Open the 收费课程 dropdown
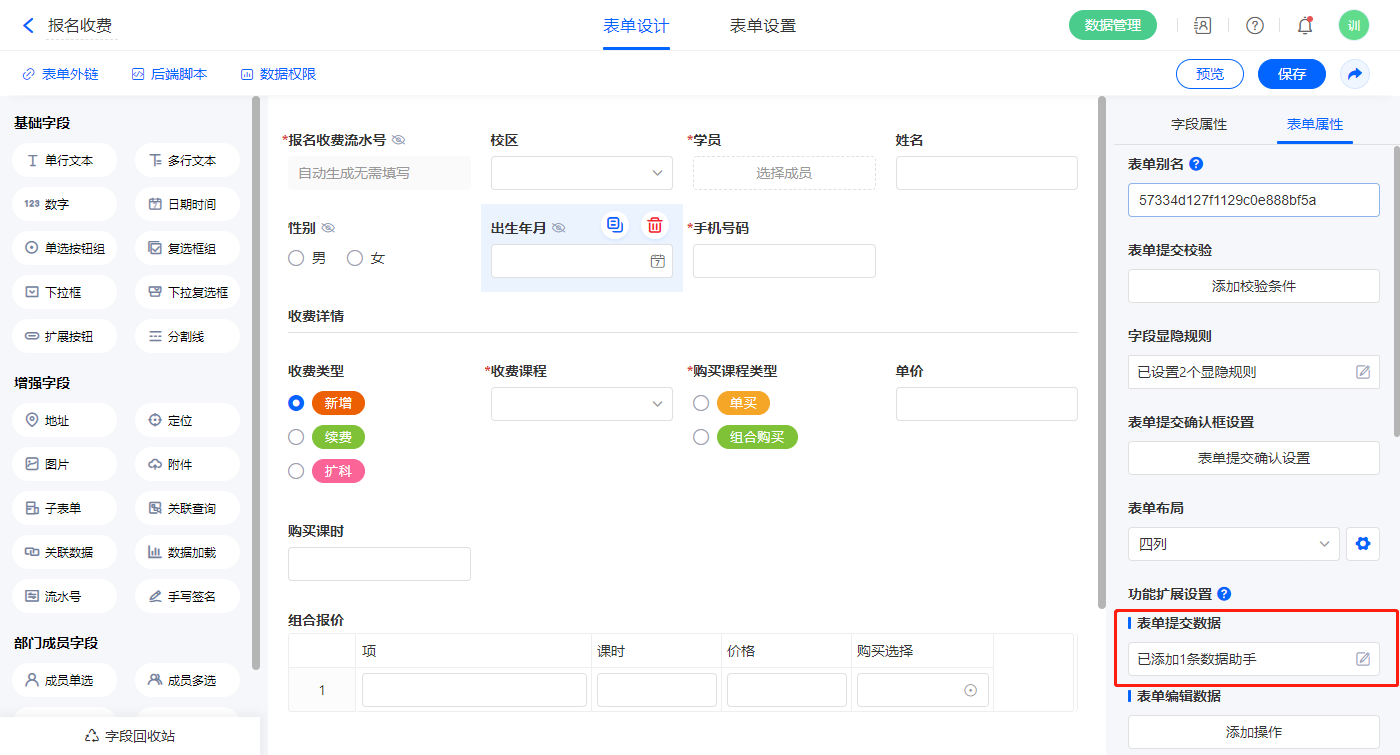 click(582, 403)
